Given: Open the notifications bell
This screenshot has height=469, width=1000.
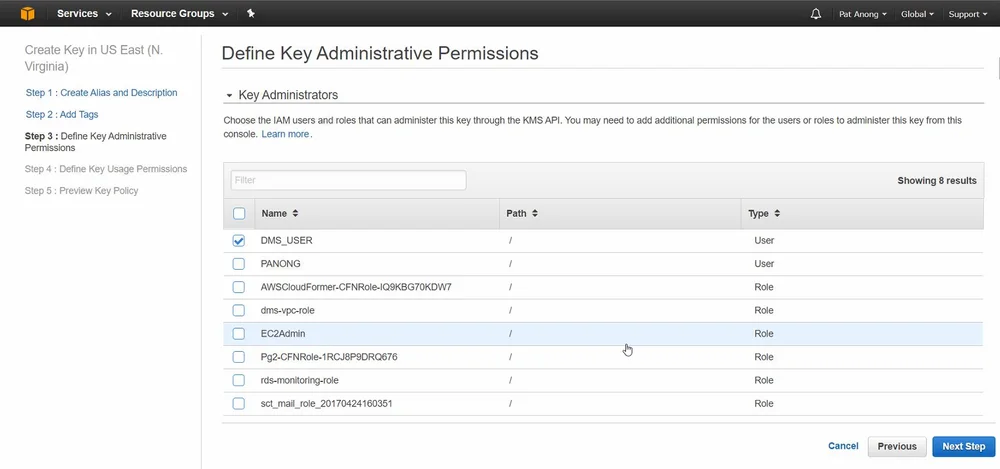Looking at the screenshot, I should 816,14.
